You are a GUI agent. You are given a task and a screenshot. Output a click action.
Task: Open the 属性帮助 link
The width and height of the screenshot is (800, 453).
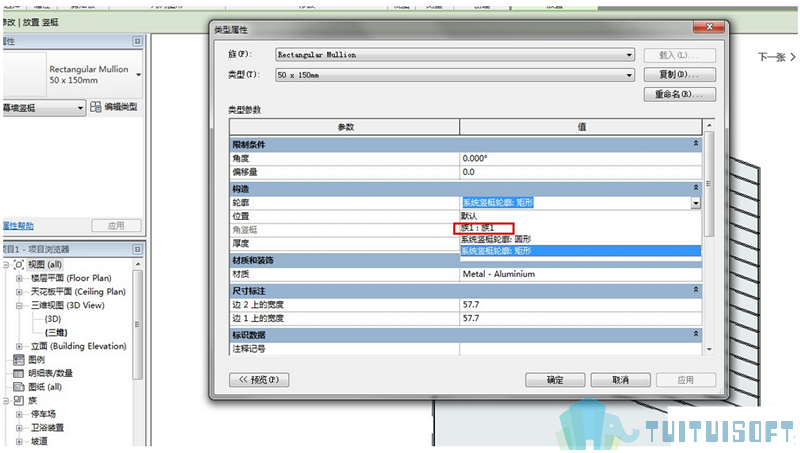pos(18,226)
